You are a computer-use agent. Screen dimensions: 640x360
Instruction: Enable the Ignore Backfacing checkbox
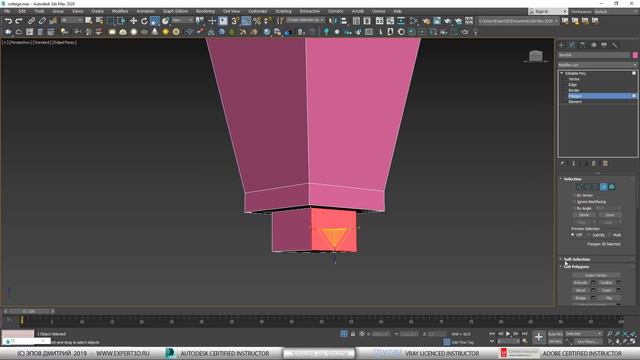click(574, 202)
